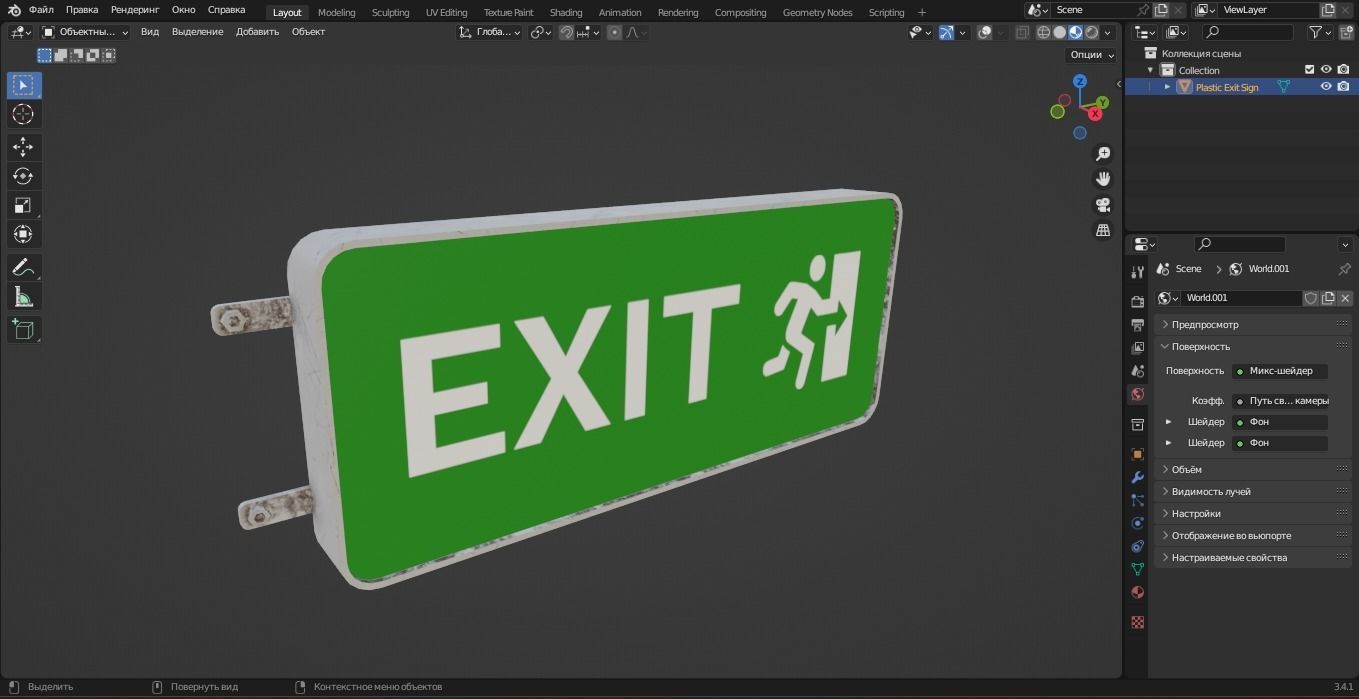Toggle snapping magnet in the header
1359x699 pixels.
567,32
